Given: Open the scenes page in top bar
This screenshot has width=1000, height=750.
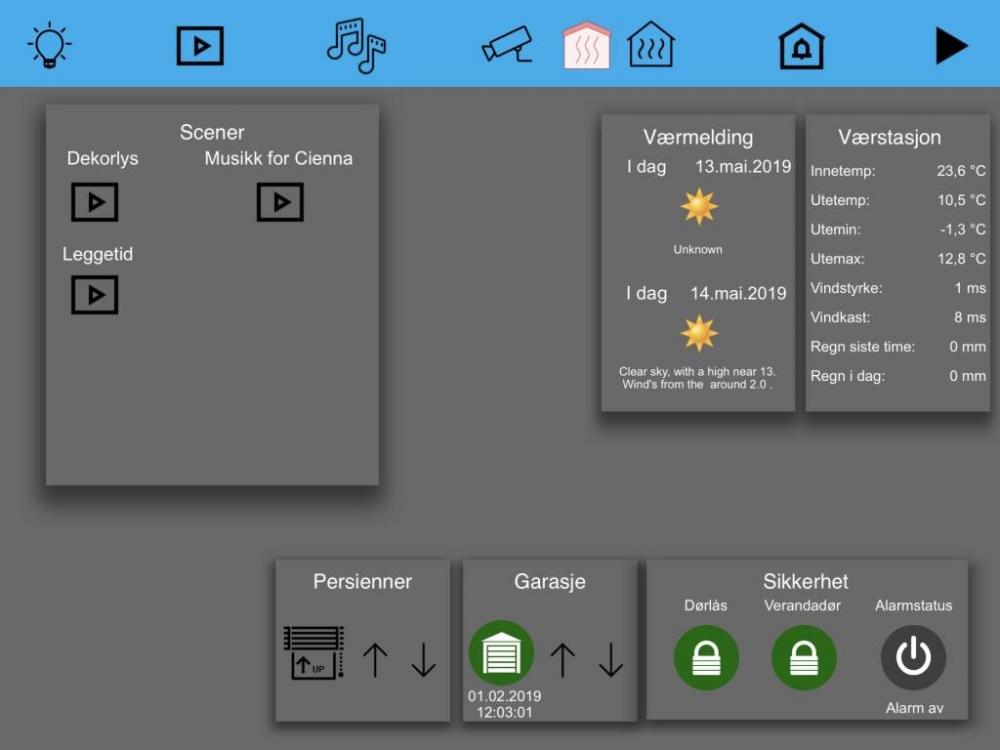Looking at the screenshot, I should pos(200,46).
